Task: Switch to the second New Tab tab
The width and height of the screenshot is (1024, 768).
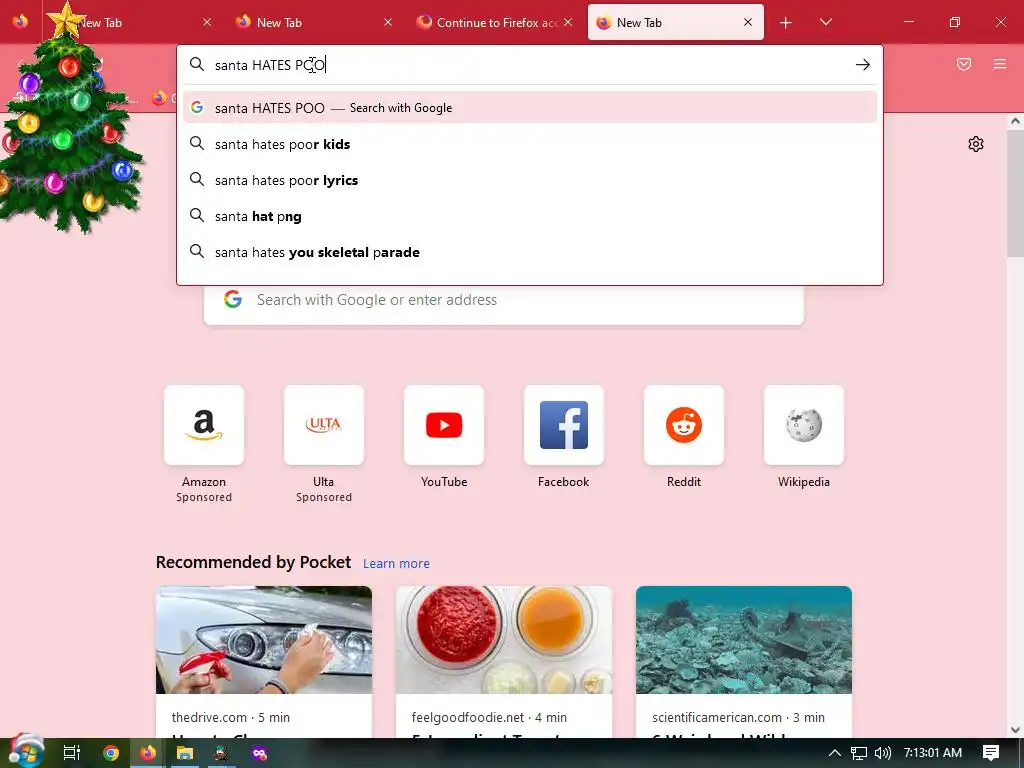Action: coord(313,22)
